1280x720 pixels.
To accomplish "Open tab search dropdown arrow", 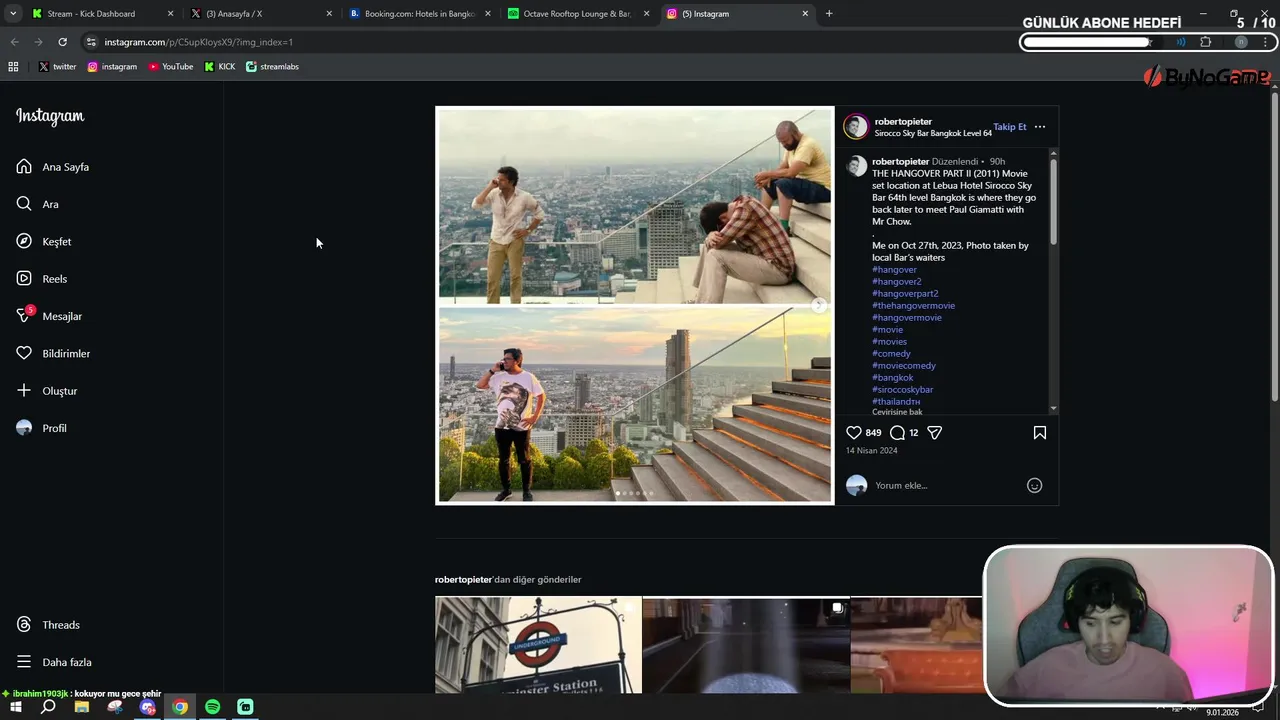I will tap(13, 14).
